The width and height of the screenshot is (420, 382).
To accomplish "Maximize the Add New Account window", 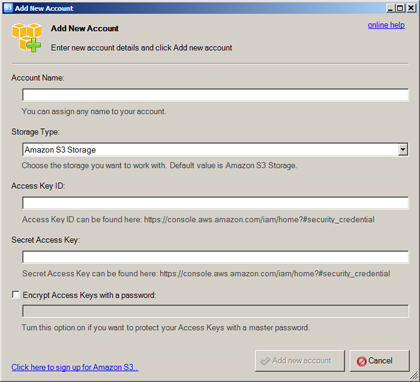I will [400, 8].
